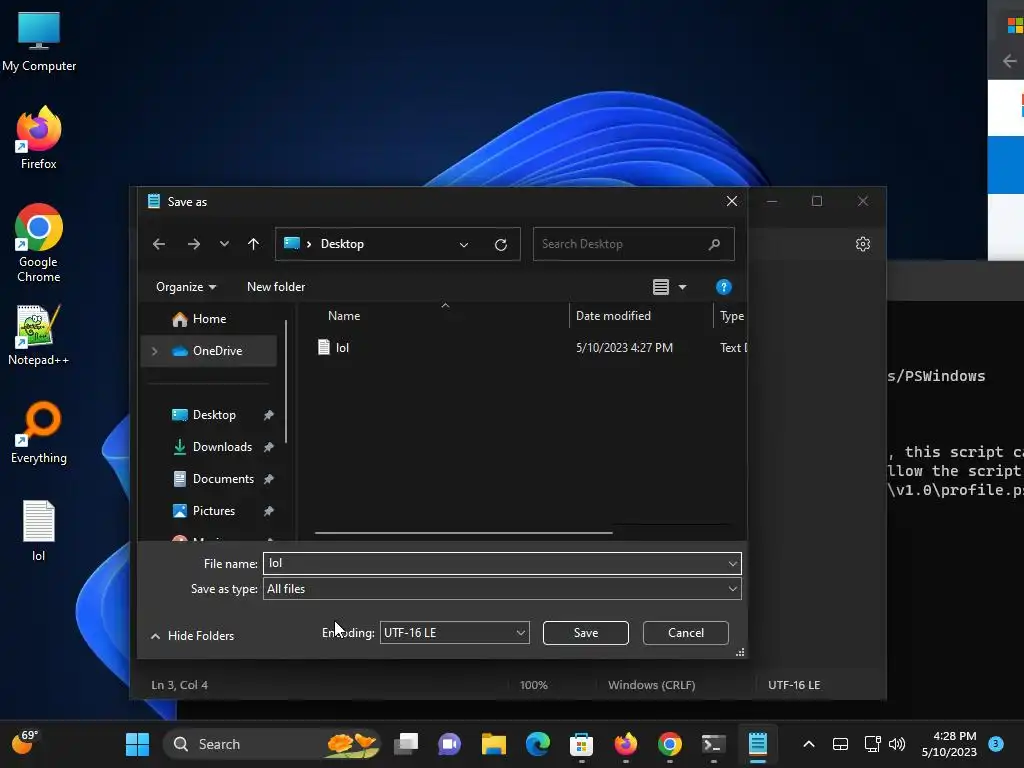Expand the OneDrive tree node
Viewport: 1024px width, 768px height.
(155, 351)
